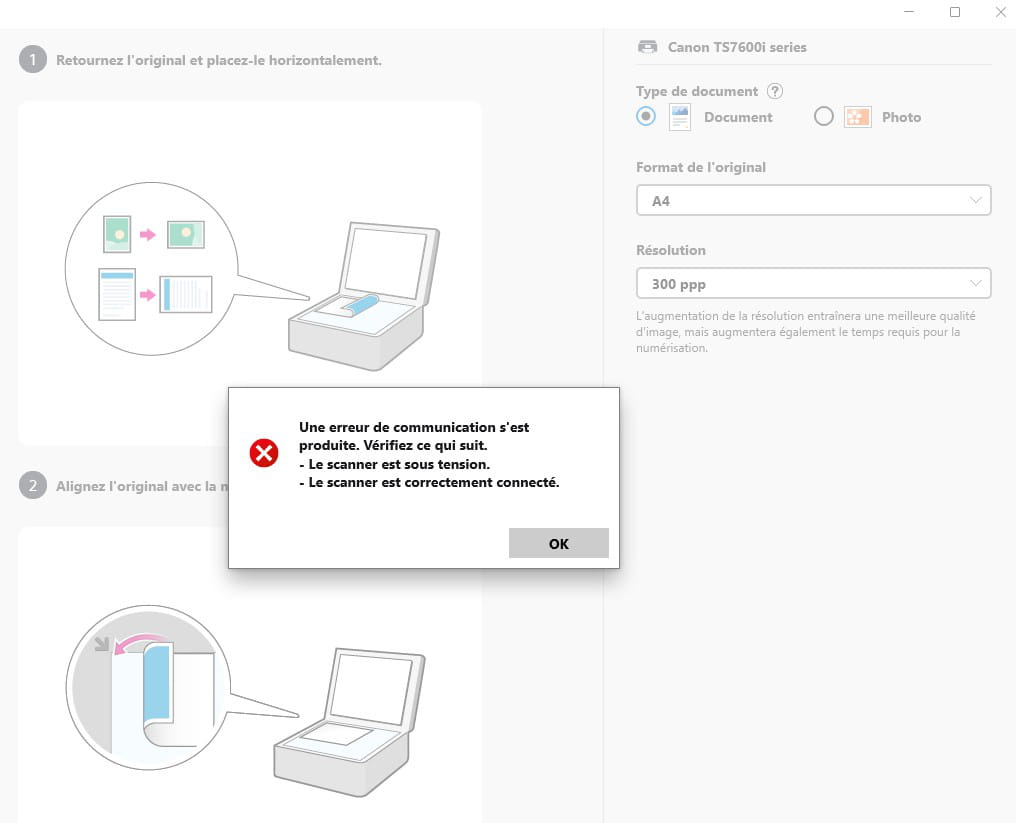Click the Canon printer icon

pyautogui.click(x=647, y=47)
